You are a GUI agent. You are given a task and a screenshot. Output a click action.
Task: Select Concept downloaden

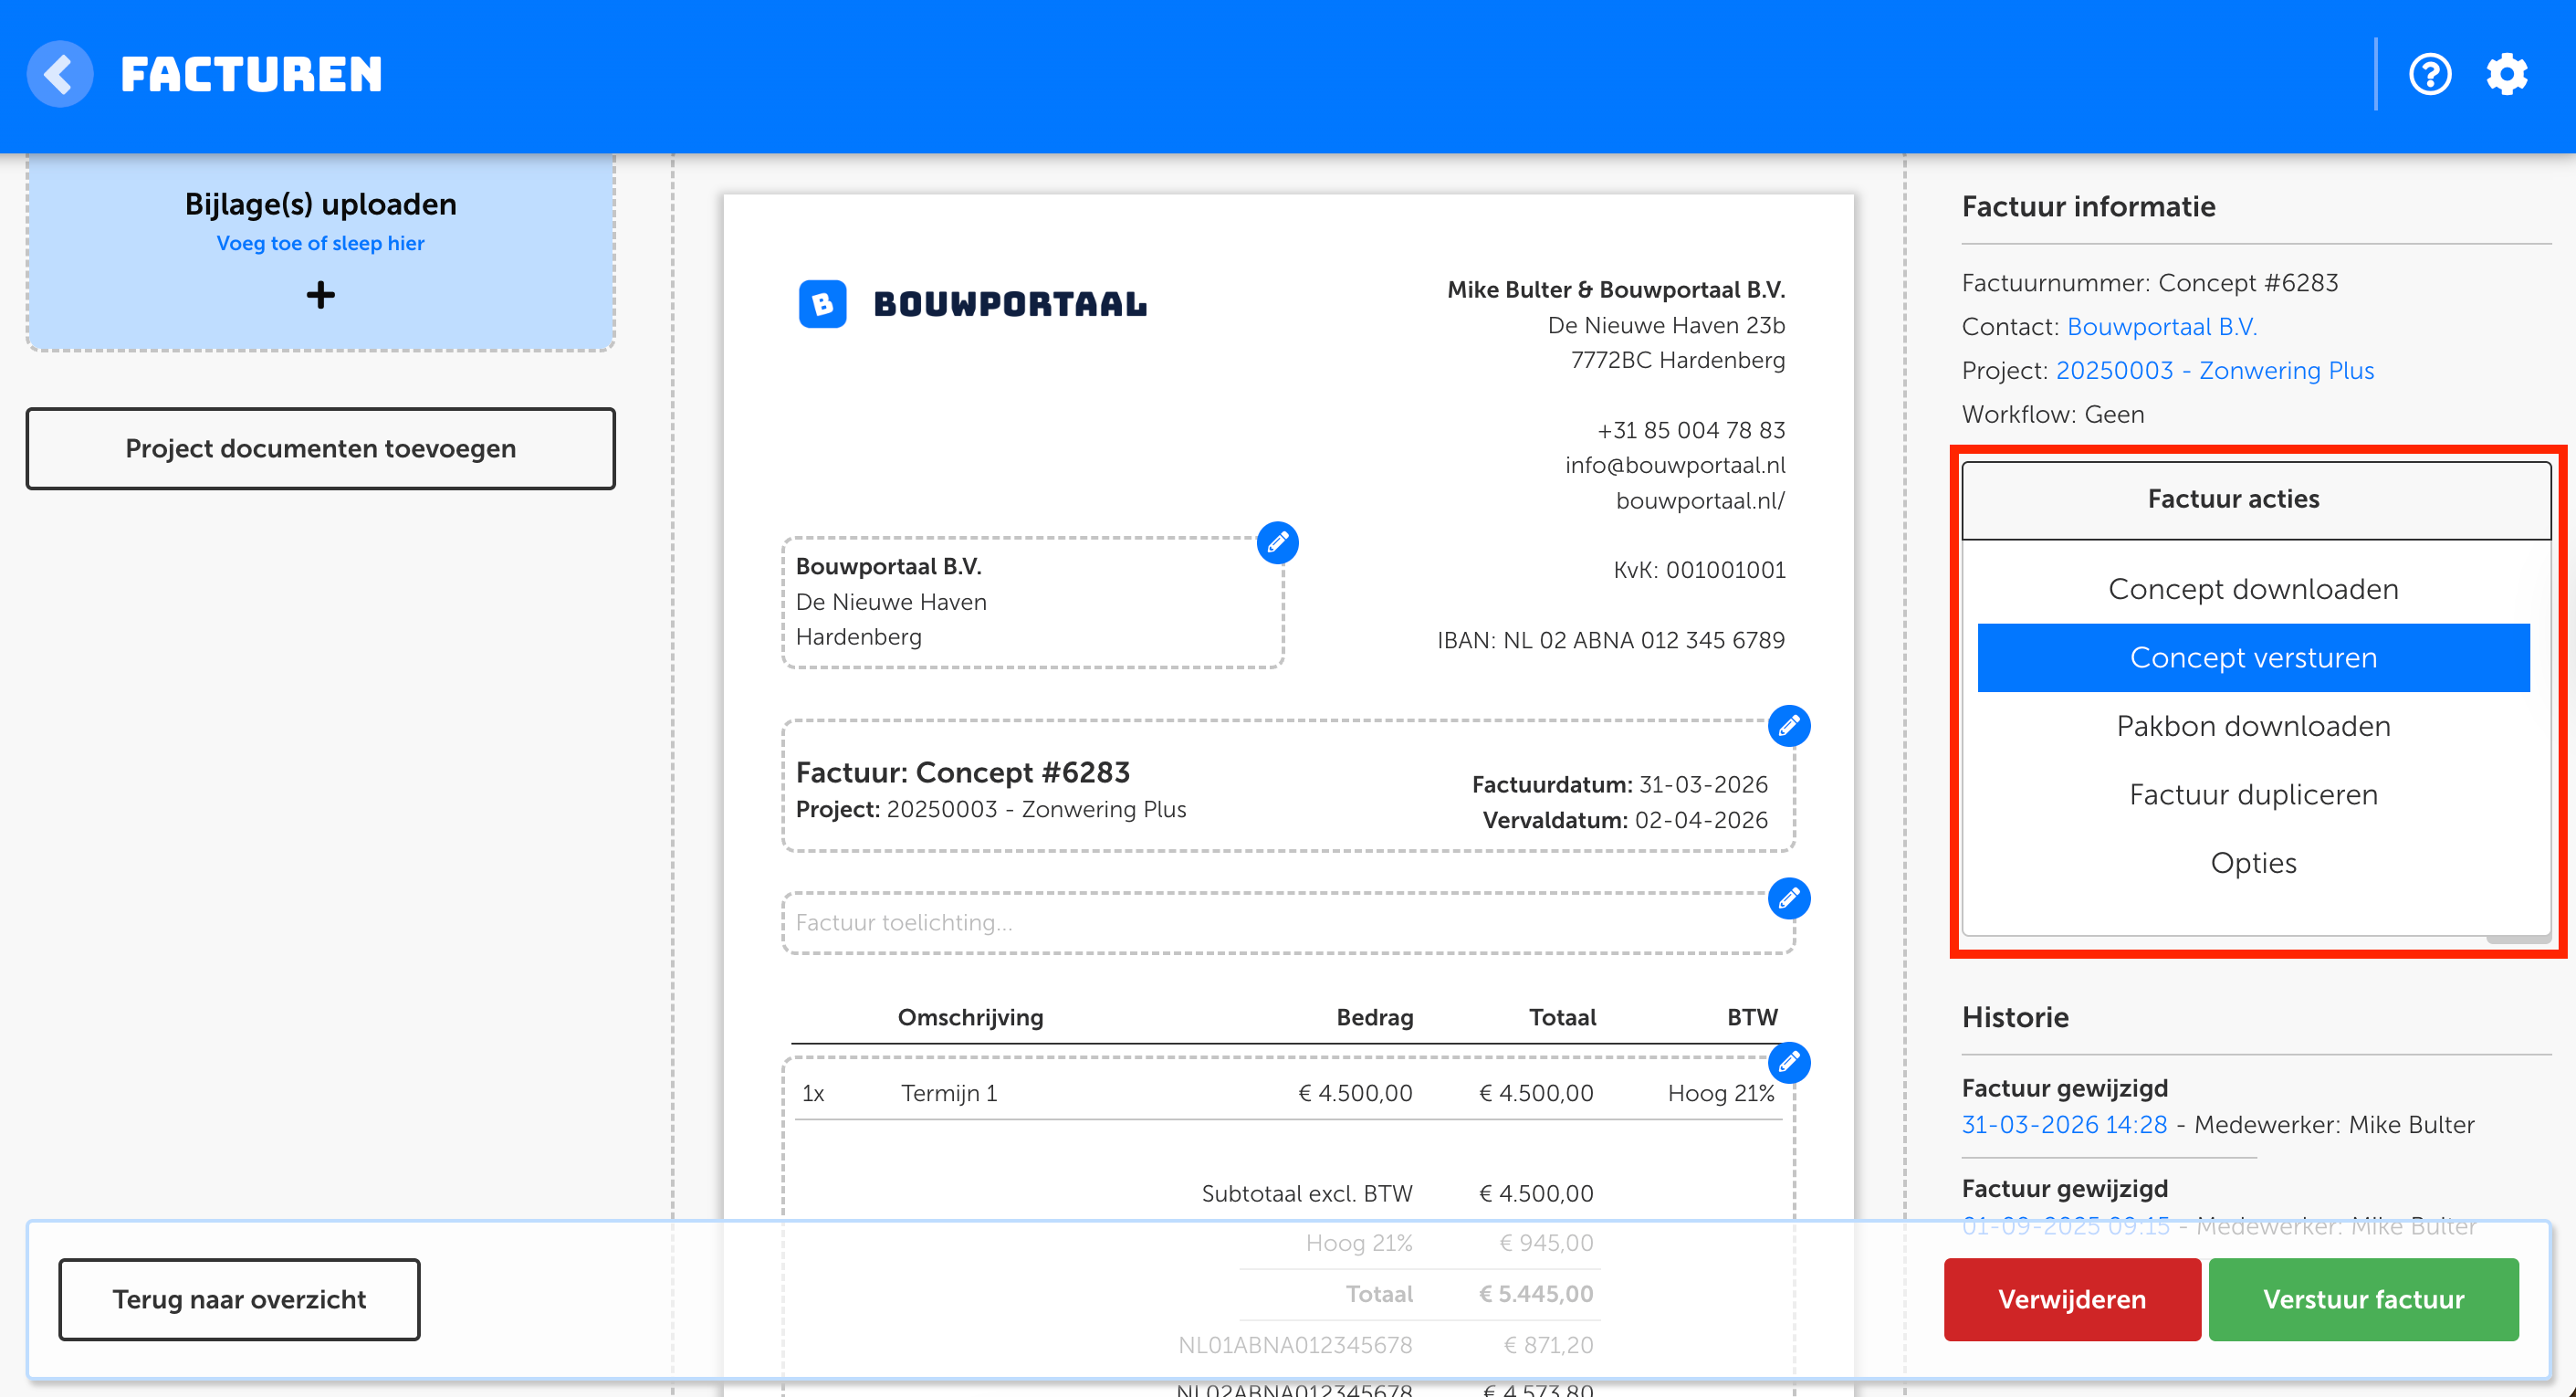[2253, 589]
